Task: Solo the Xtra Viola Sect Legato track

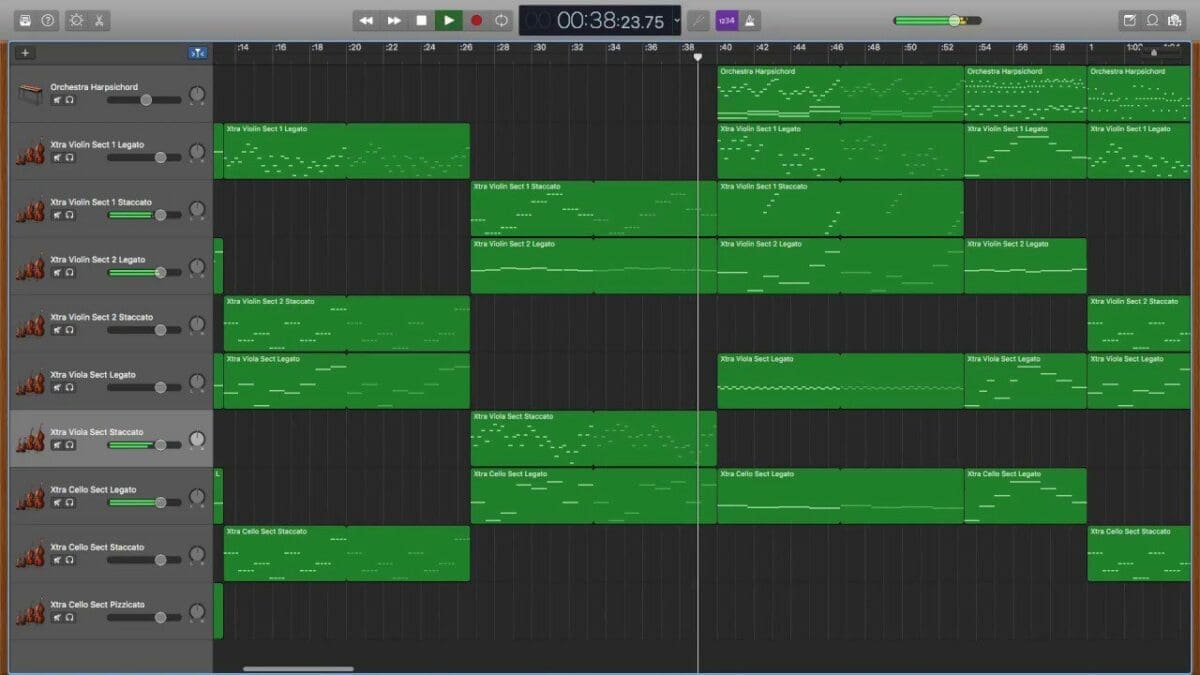Action: pos(70,388)
